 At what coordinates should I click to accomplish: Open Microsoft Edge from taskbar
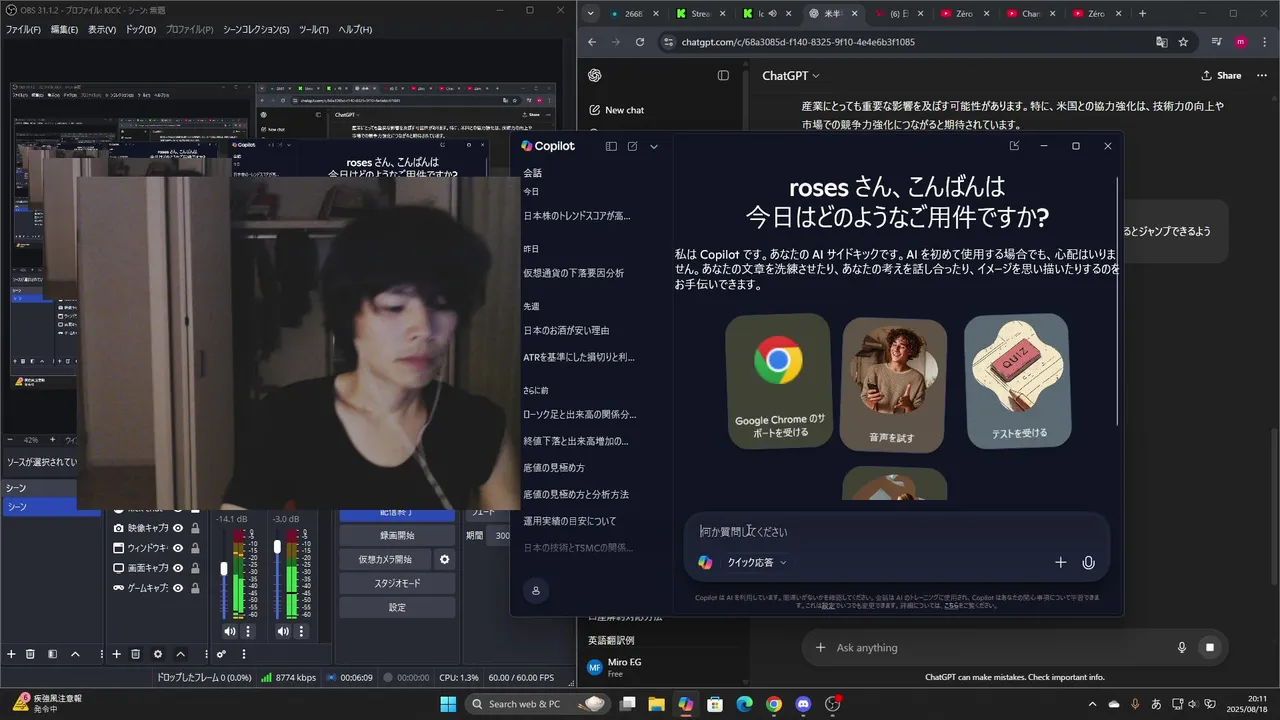744,704
